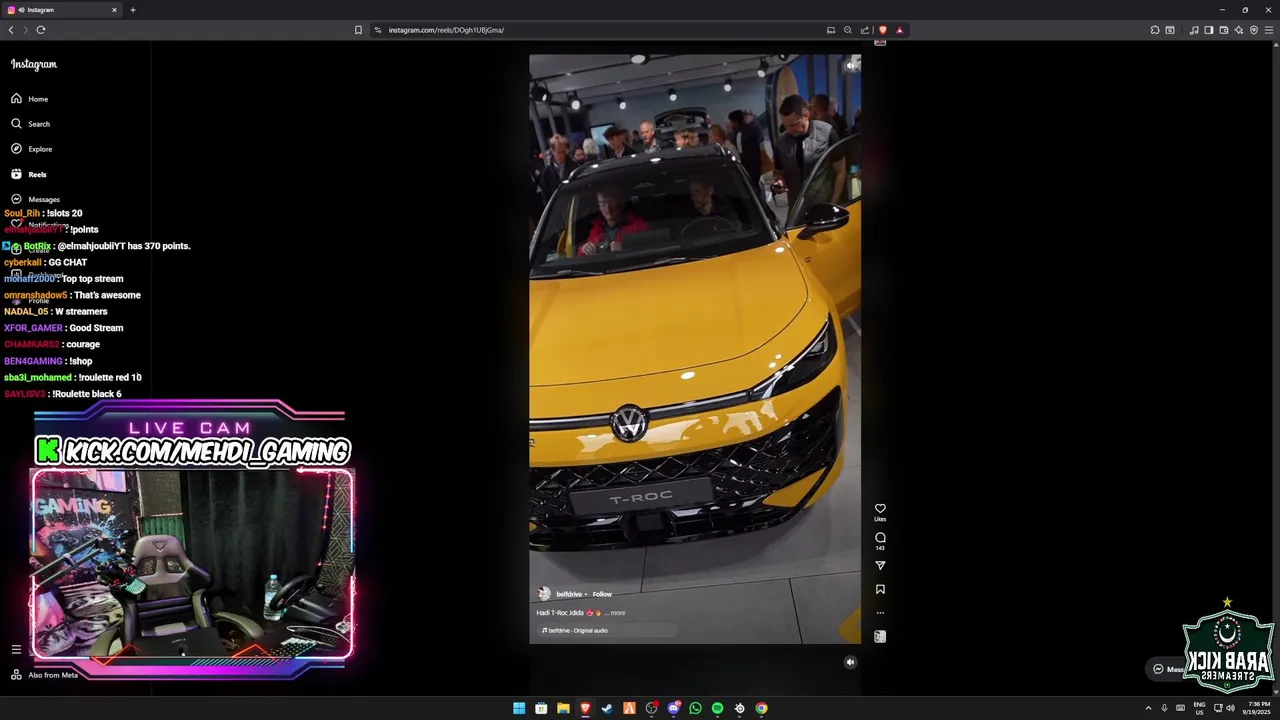Image resolution: width=1280 pixels, height=720 pixels.
Task: Like the reel with heart icon
Action: 880,508
